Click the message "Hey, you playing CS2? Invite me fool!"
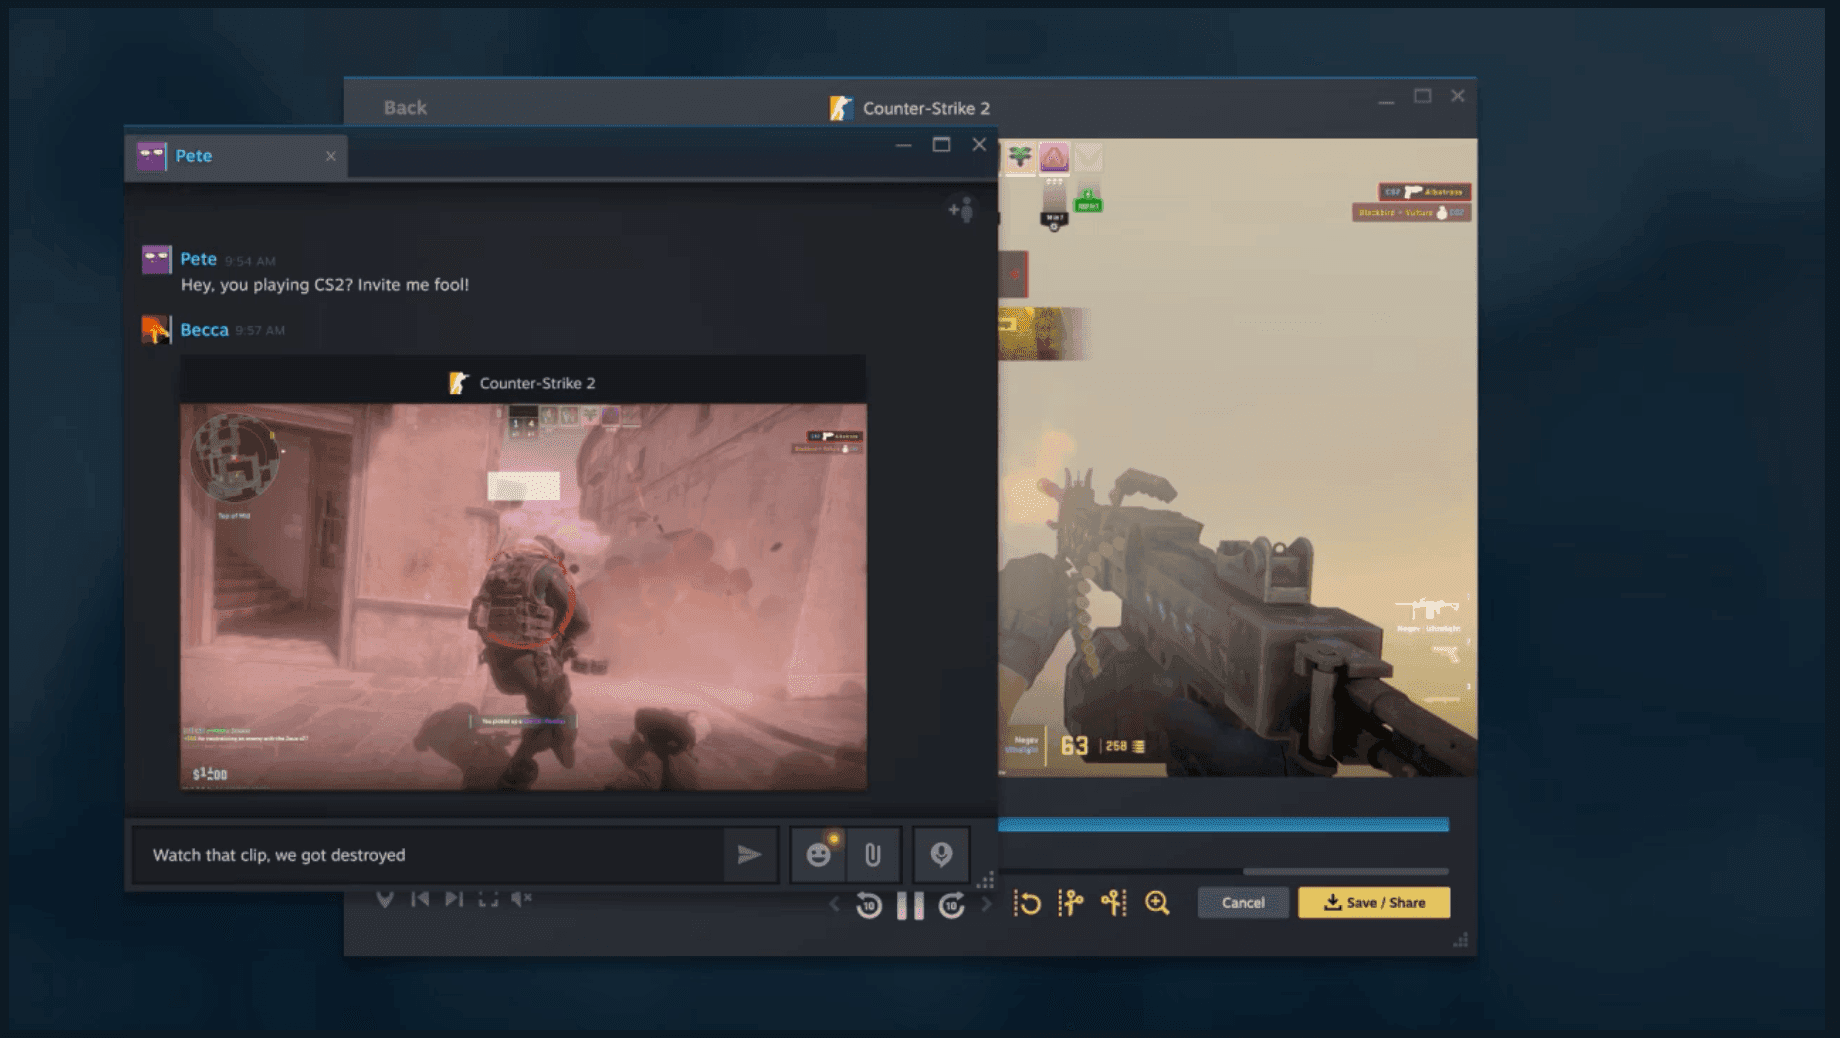 324,285
